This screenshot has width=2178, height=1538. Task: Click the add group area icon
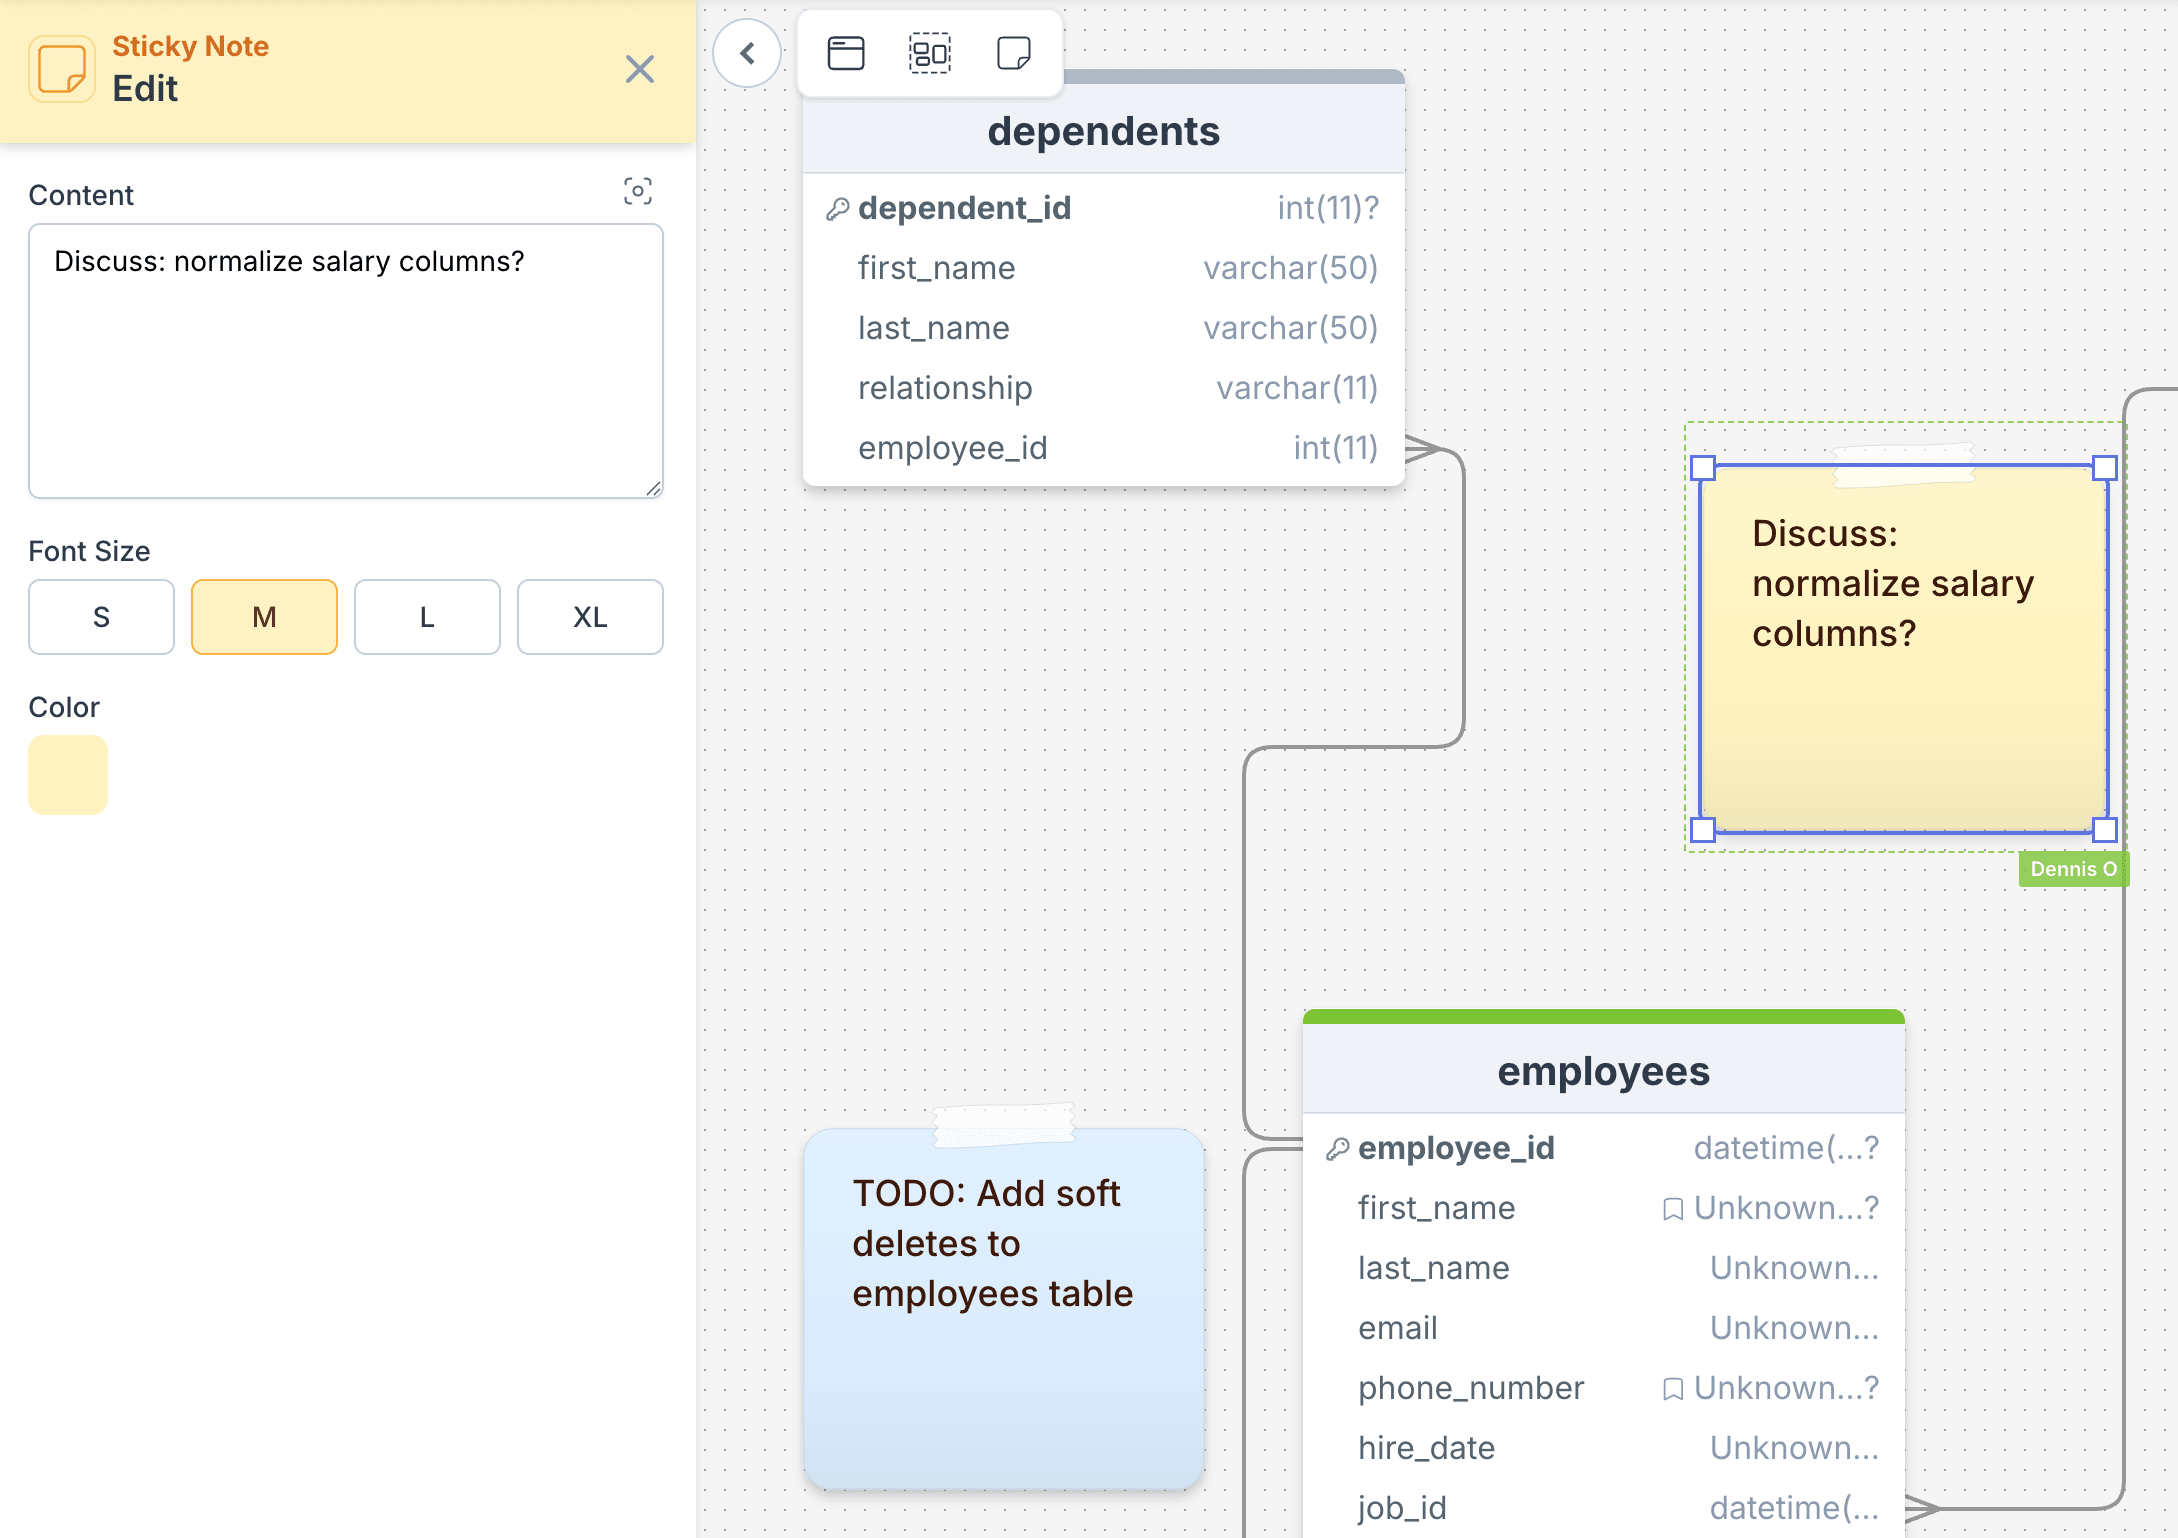click(x=929, y=53)
